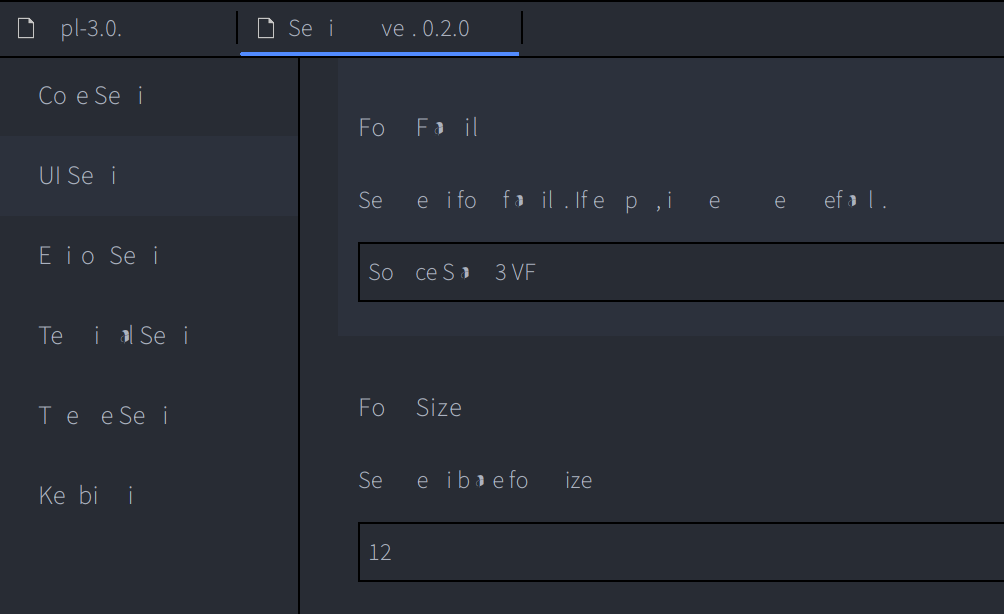Click the Font Size description text
Viewport: 1004px width, 614px height.
point(475,480)
